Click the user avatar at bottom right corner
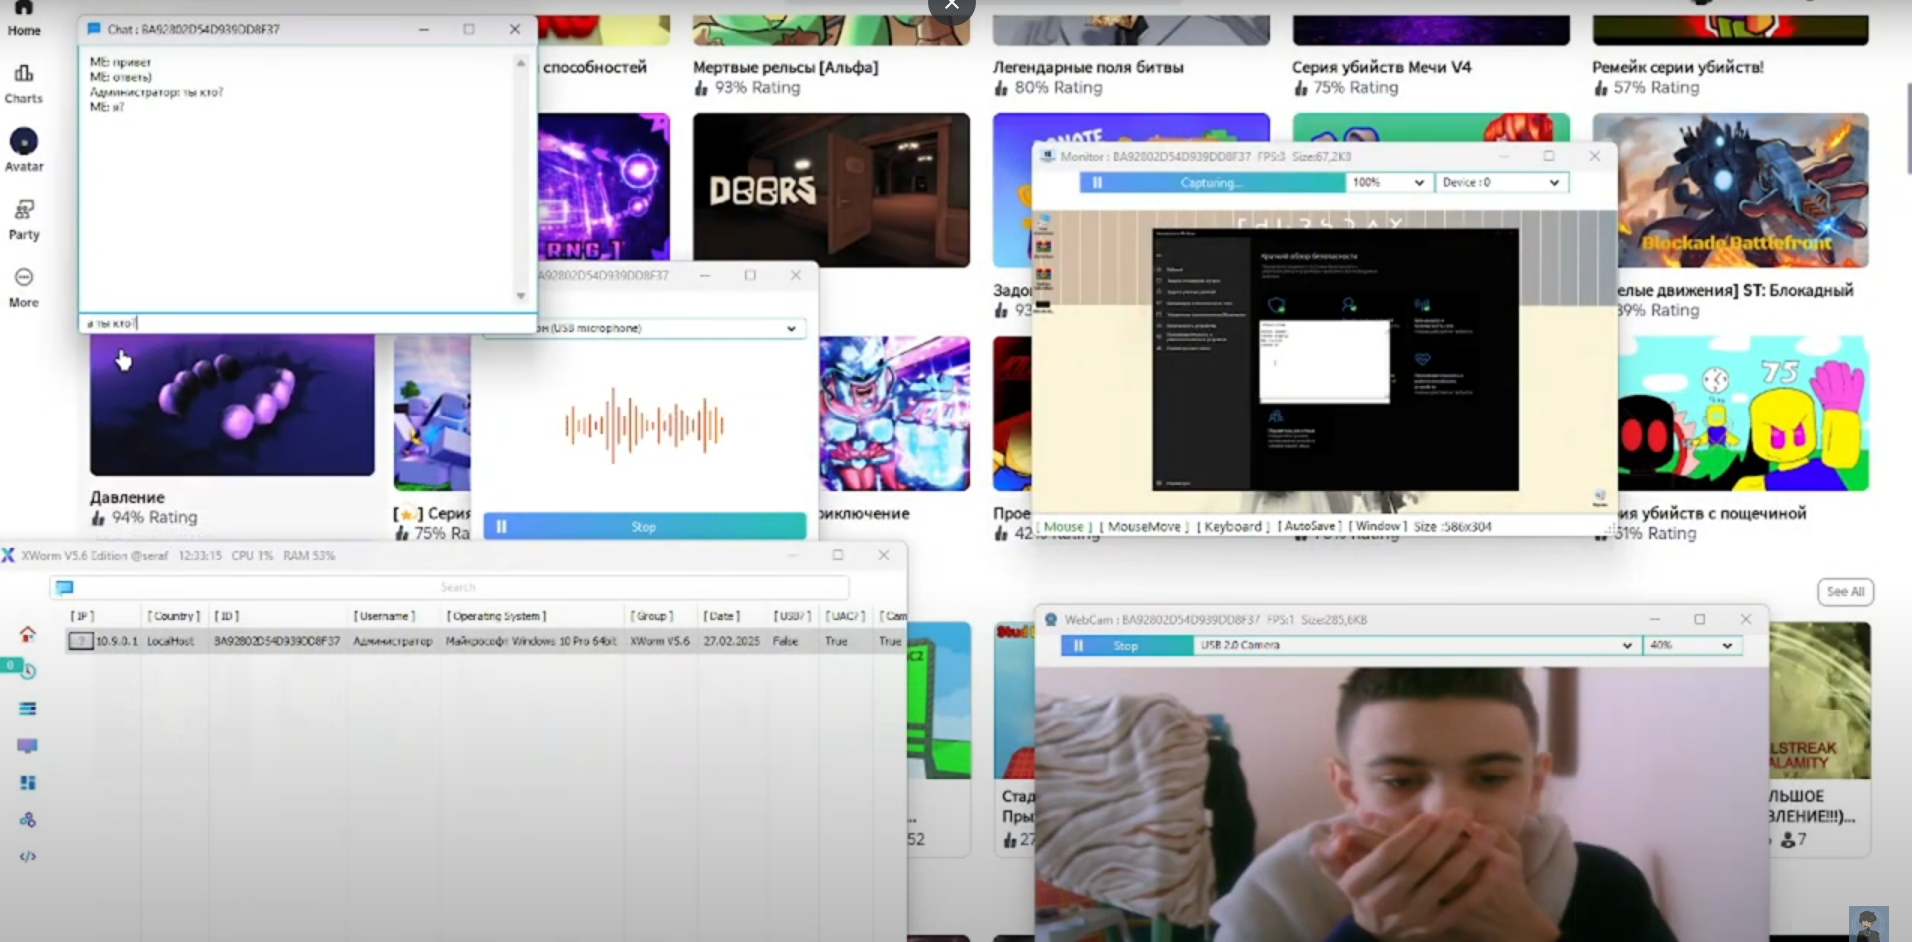Viewport: 1912px width, 942px height. 1868,924
